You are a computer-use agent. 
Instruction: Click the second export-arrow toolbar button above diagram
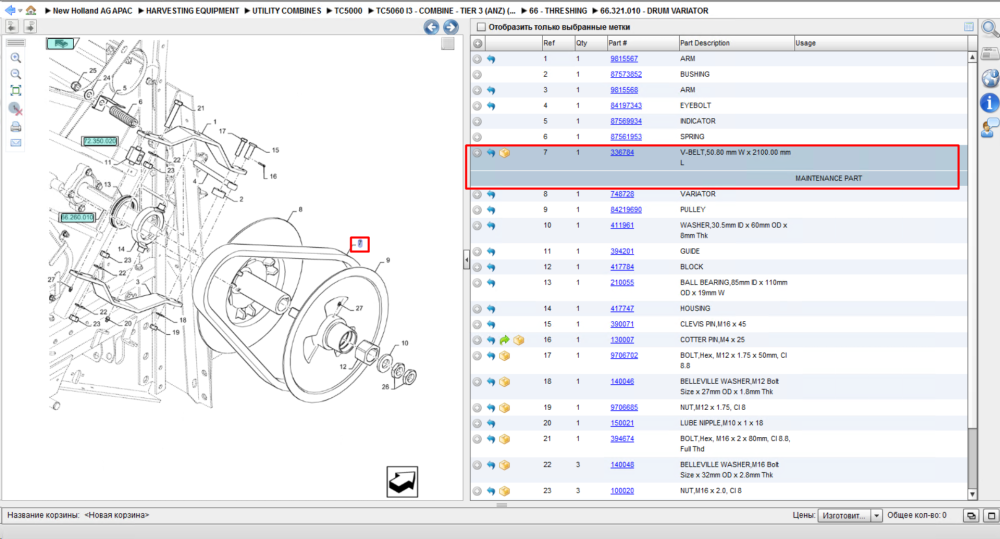30,27
